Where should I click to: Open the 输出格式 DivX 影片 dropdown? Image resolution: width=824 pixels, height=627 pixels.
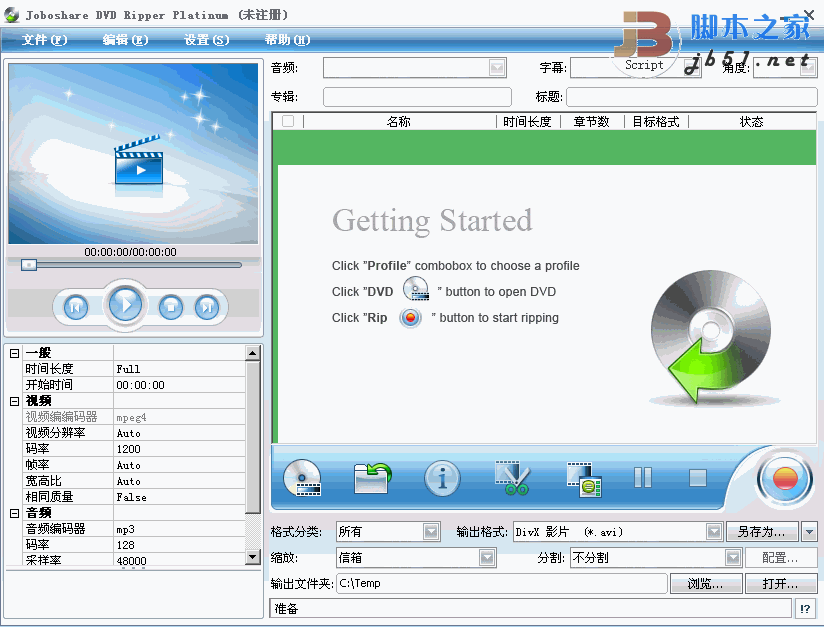(714, 532)
